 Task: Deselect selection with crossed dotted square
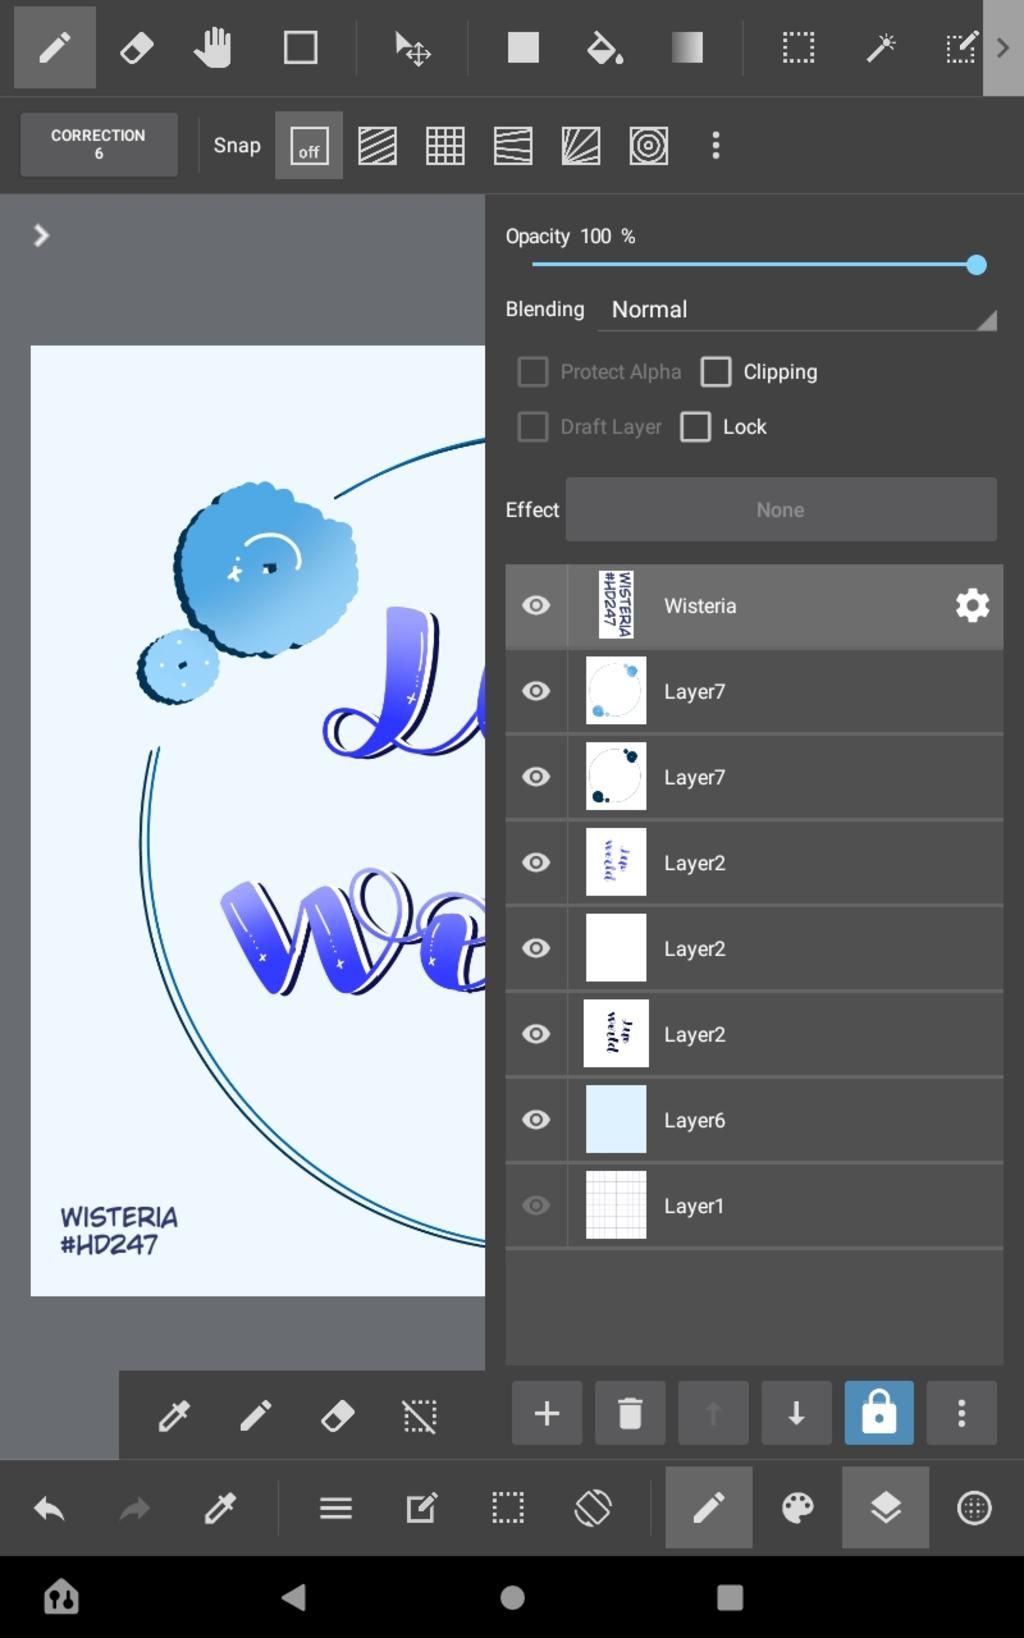click(420, 1416)
